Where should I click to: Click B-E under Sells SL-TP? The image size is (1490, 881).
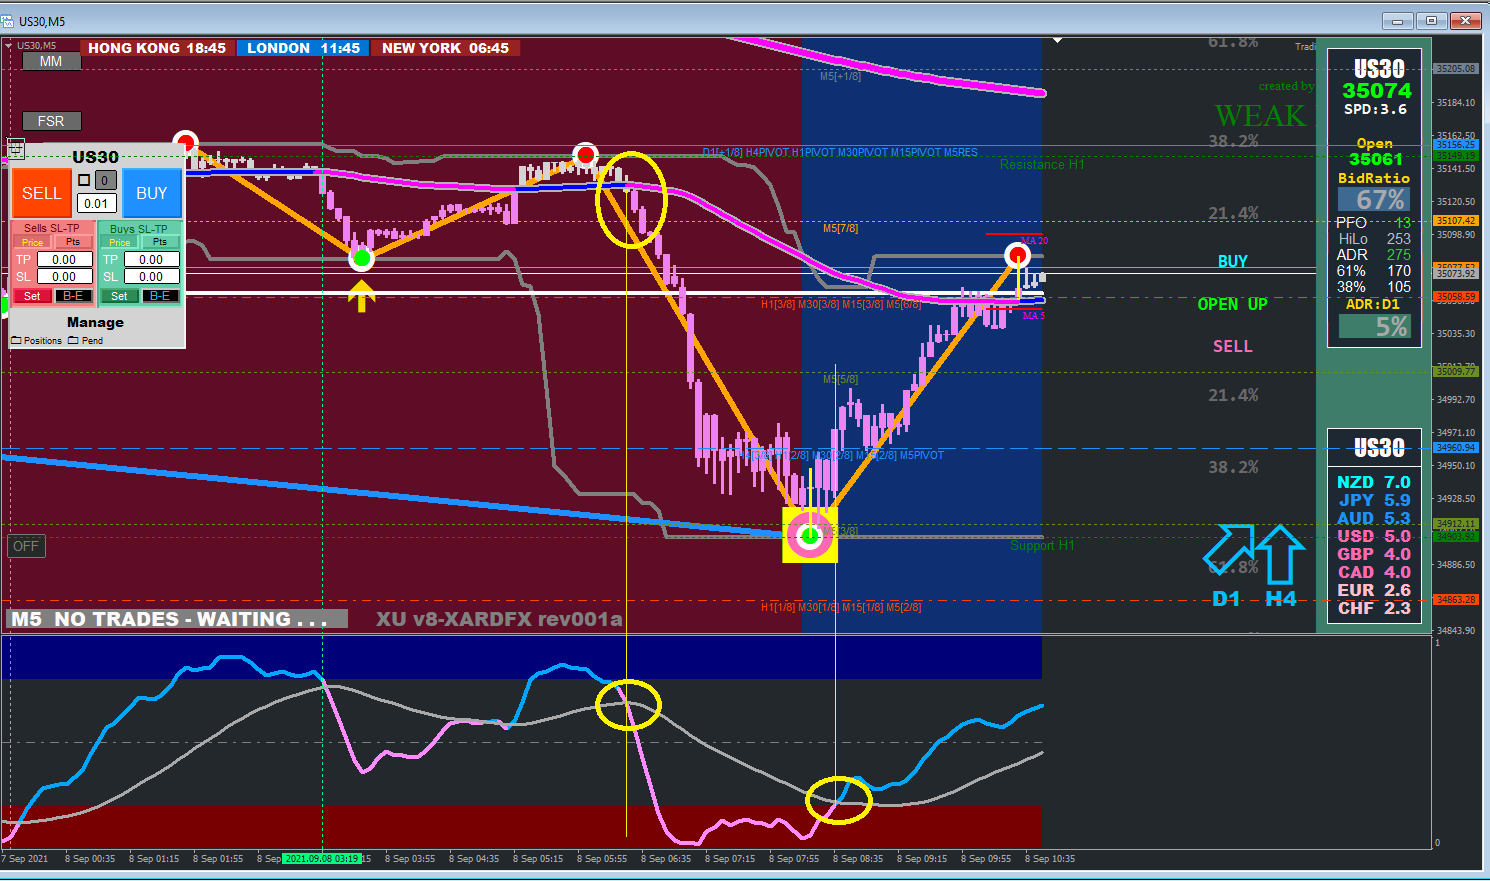73,296
